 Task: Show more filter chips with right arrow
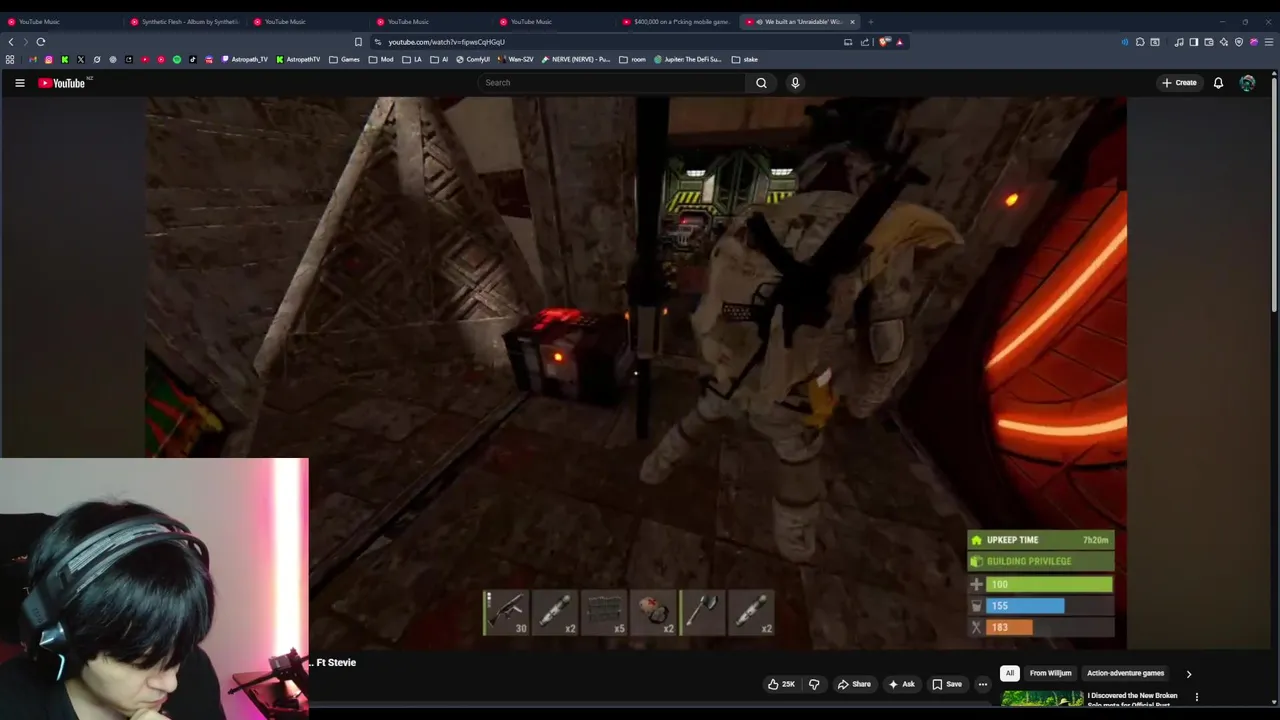point(1189,674)
